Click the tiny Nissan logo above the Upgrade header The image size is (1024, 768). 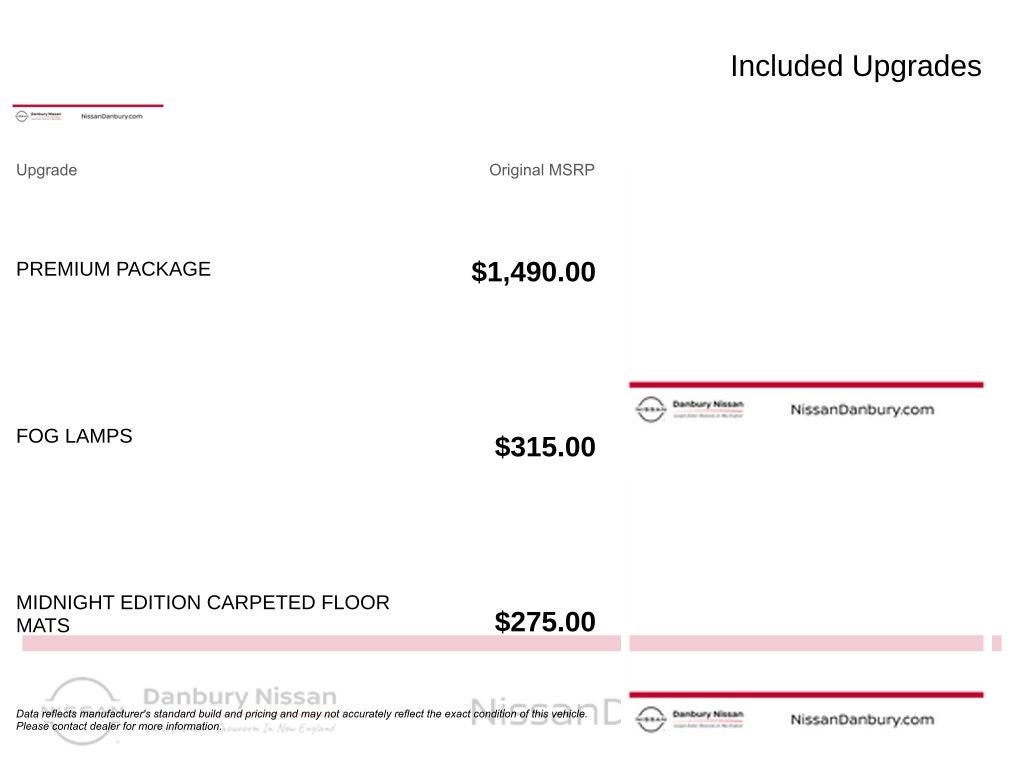pos(22,116)
